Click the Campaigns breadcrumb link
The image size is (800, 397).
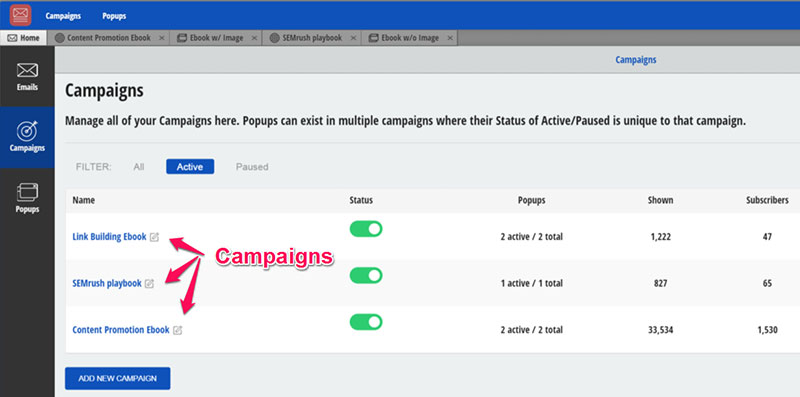click(x=636, y=60)
